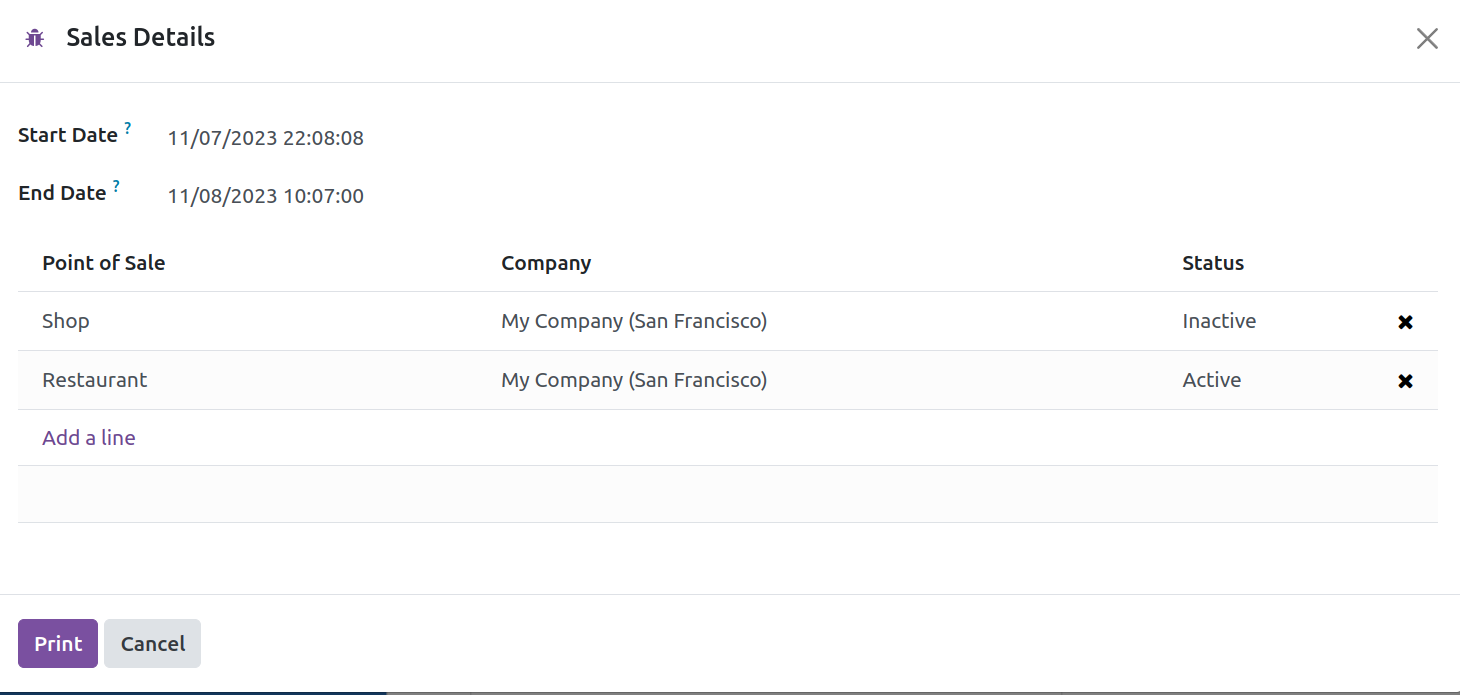Show Start Date help tooltip icon

[x=128, y=129]
